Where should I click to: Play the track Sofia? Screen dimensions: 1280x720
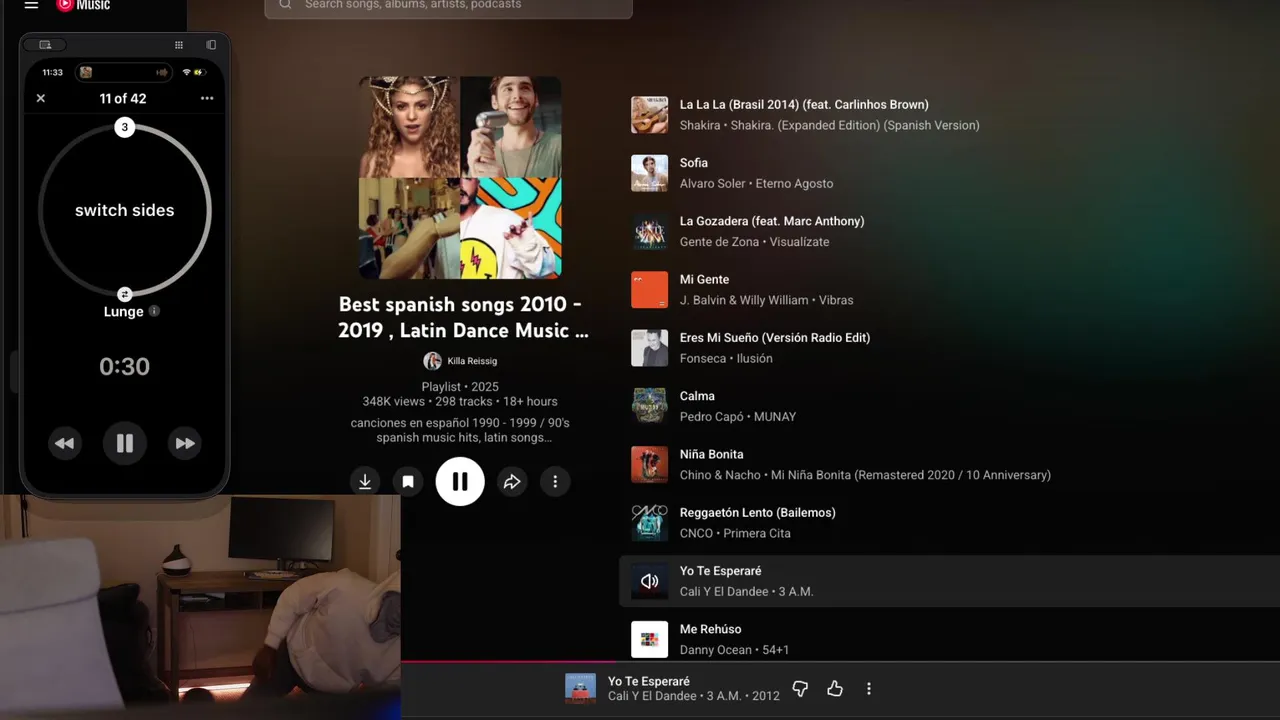694,163
